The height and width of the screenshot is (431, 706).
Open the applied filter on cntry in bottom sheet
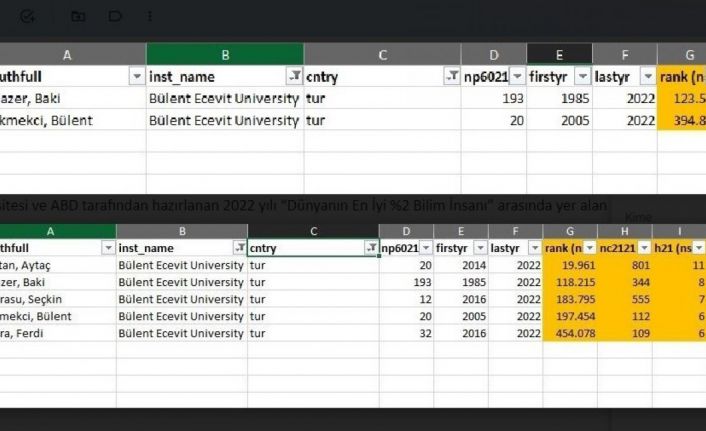pos(371,247)
